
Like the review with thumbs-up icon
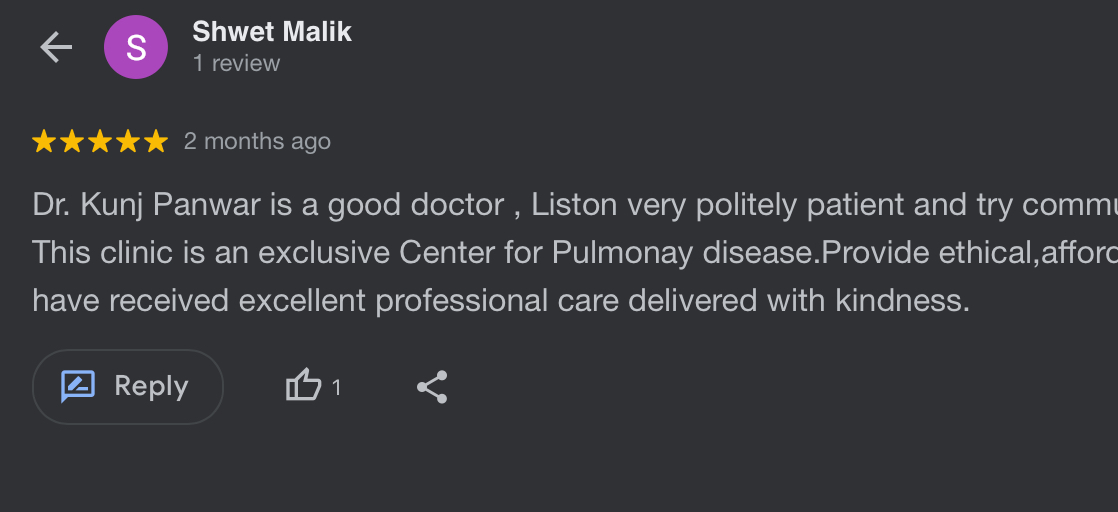(304, 386)
